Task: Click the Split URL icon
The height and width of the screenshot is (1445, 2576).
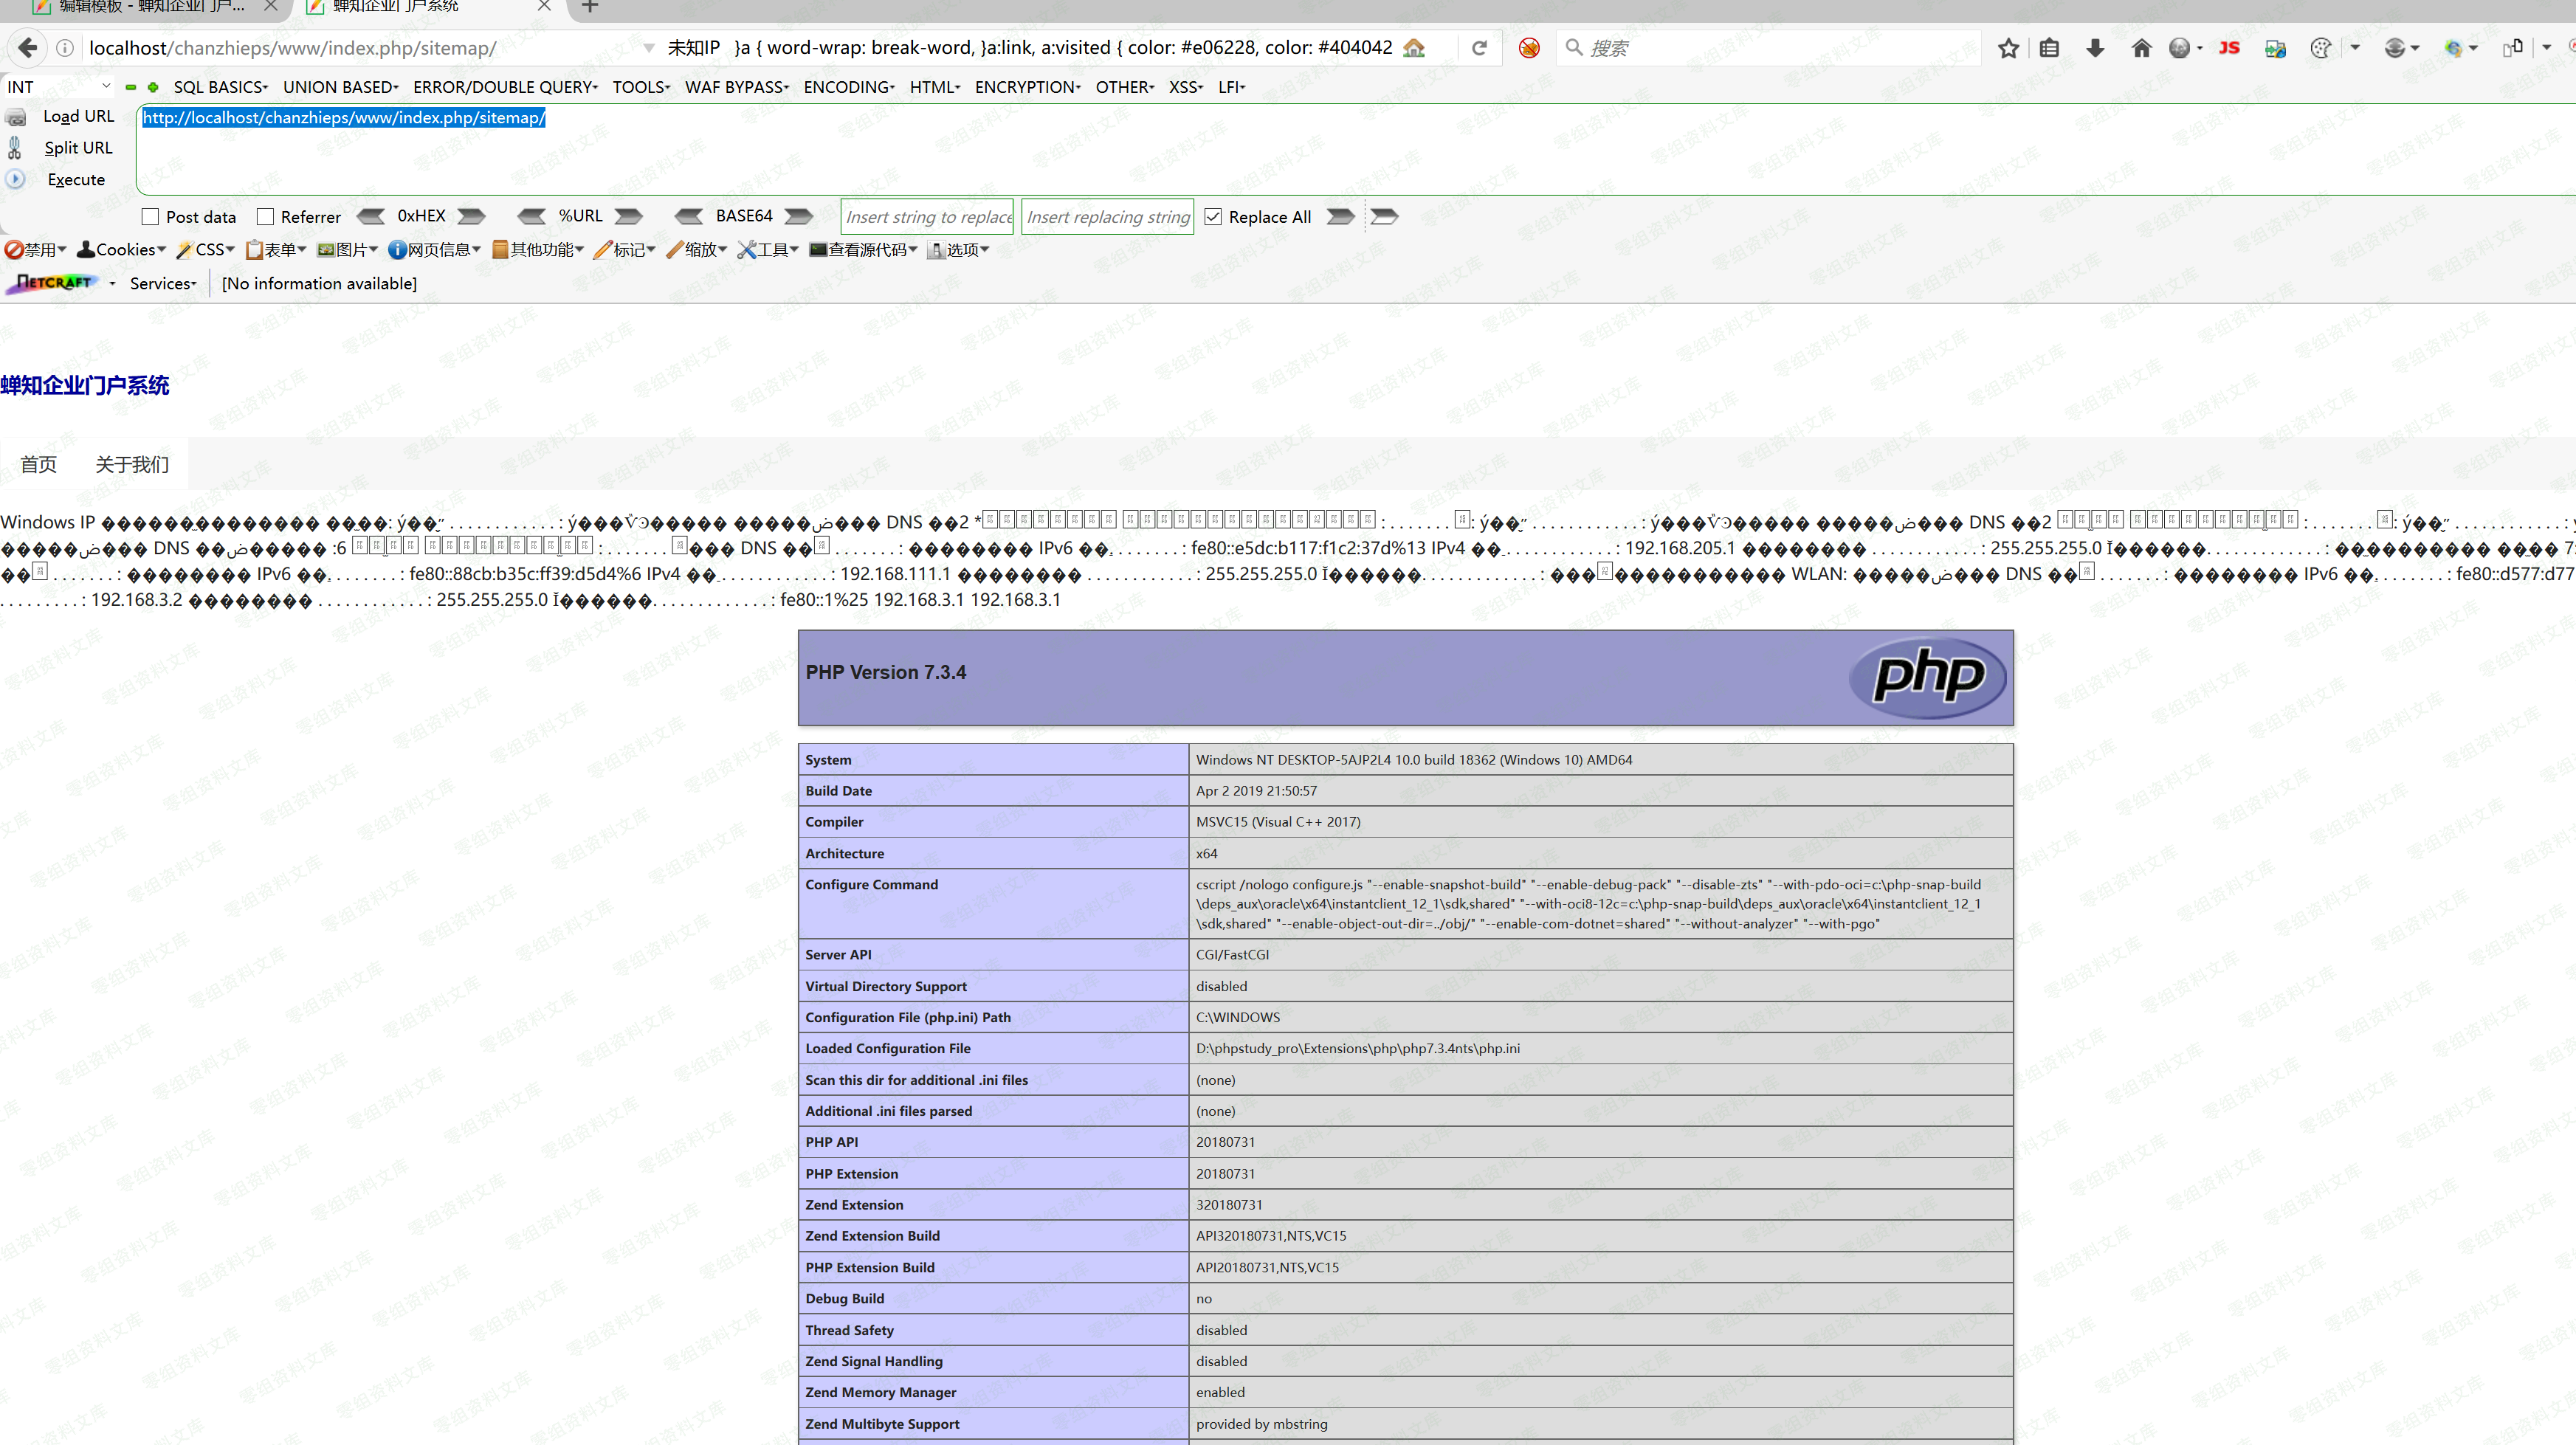Action: (15, 148)
